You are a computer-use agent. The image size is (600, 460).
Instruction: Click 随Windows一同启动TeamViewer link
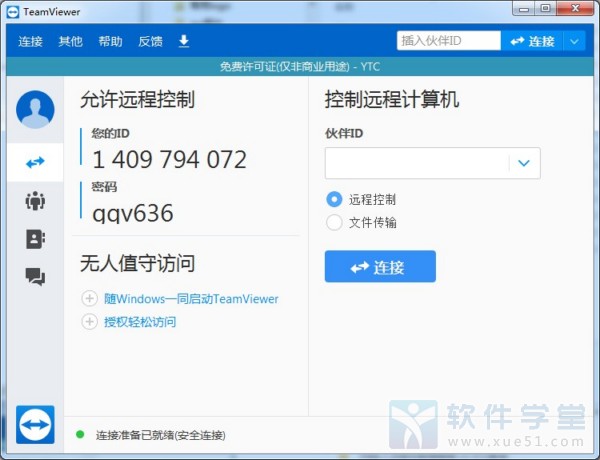pos(191,299)
